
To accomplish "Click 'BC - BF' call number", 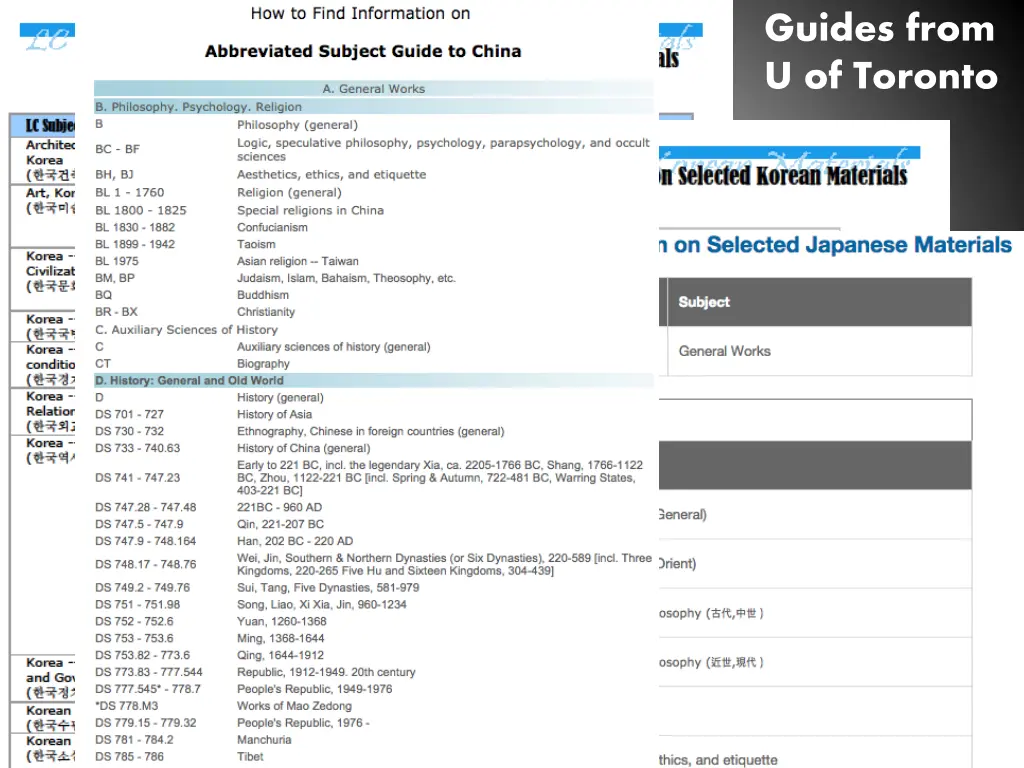I will [118, 149].
